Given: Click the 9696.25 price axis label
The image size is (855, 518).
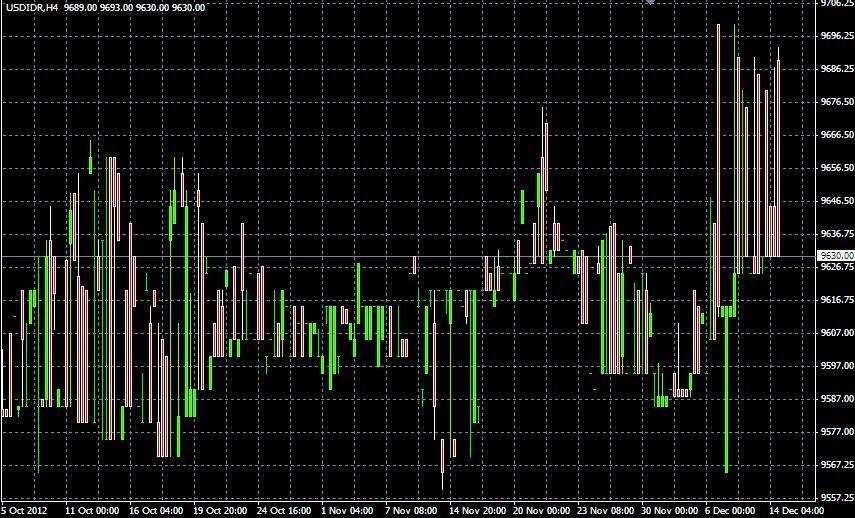Looking at the screenshot, I should click(x=837, y=35).
